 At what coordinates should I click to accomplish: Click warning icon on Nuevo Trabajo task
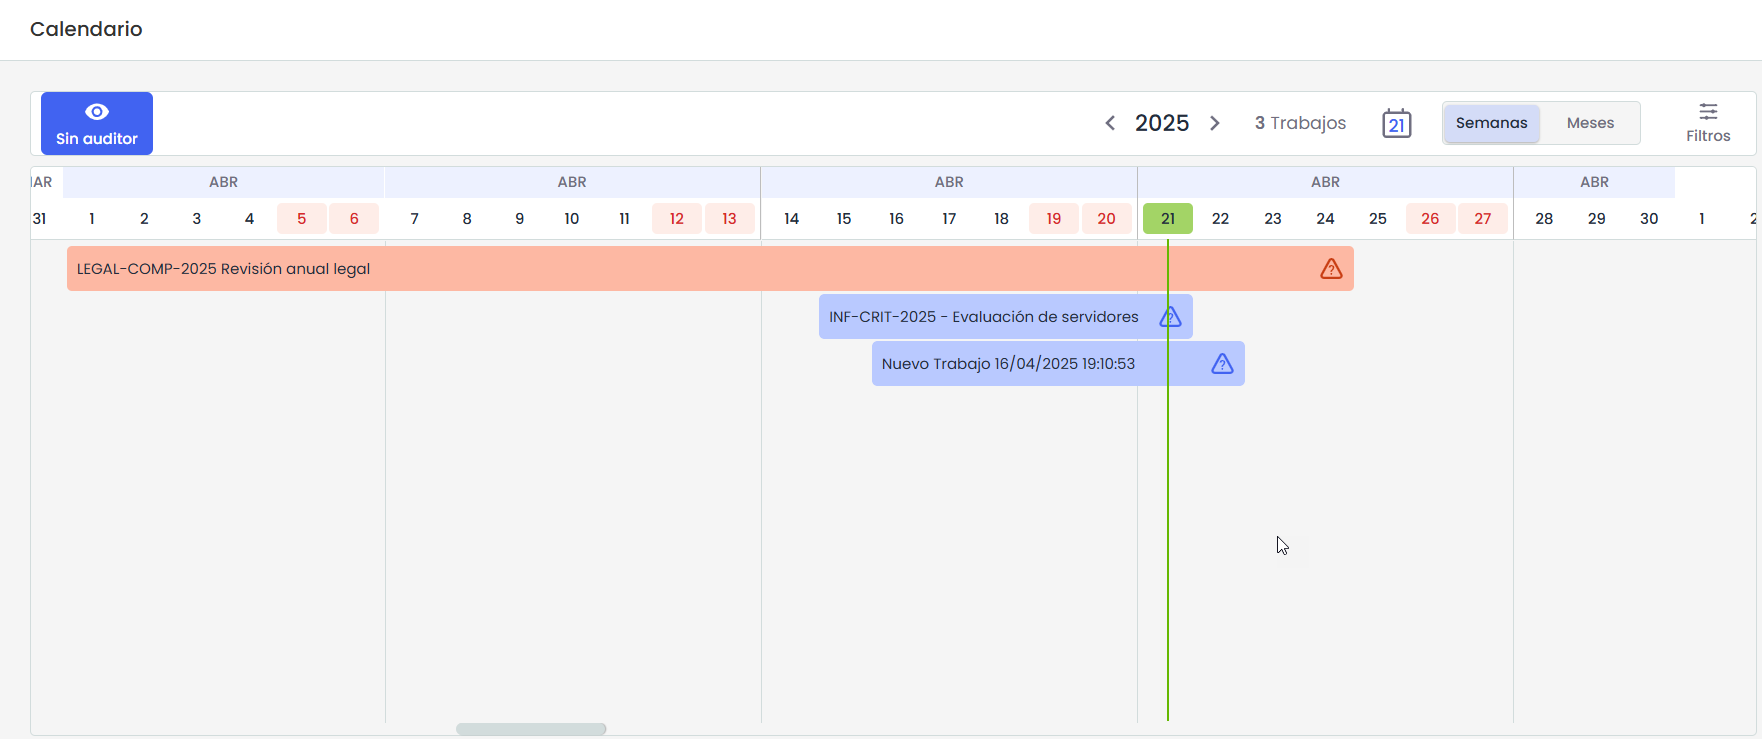click(1222, 364)
